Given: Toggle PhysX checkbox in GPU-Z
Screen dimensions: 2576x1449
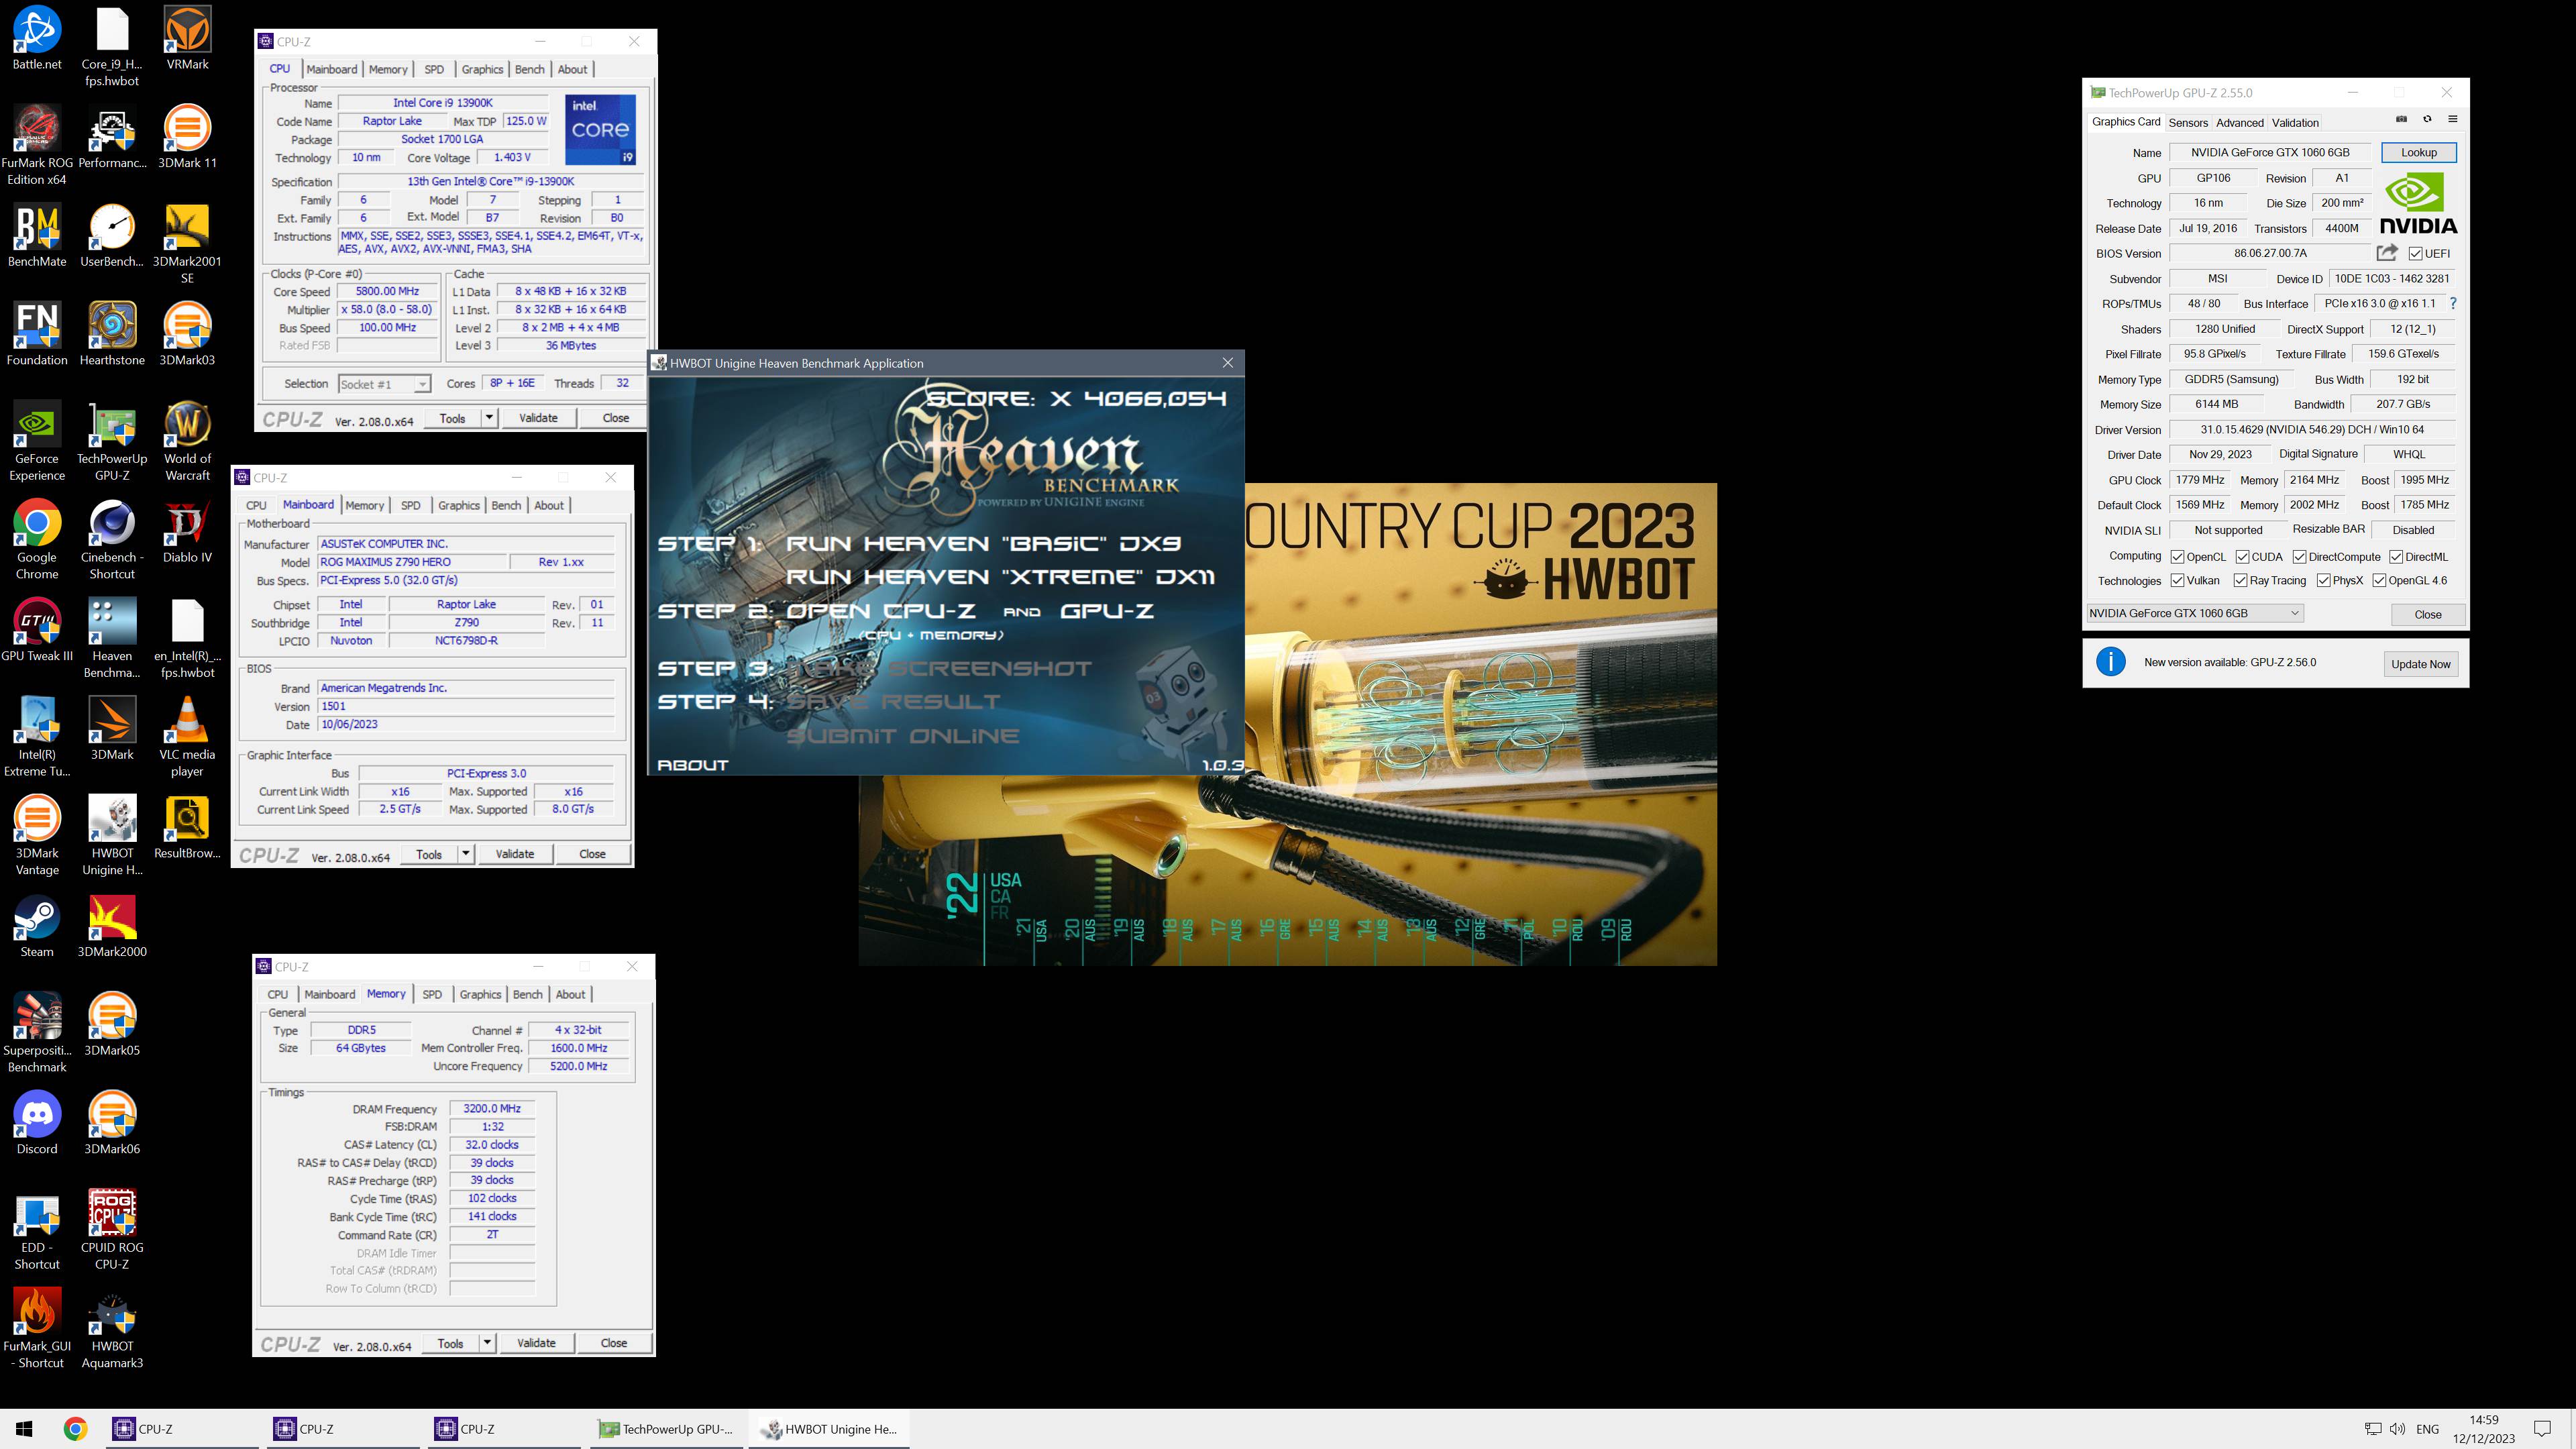Looking at the screenshot, I should tap(2323, 581).
